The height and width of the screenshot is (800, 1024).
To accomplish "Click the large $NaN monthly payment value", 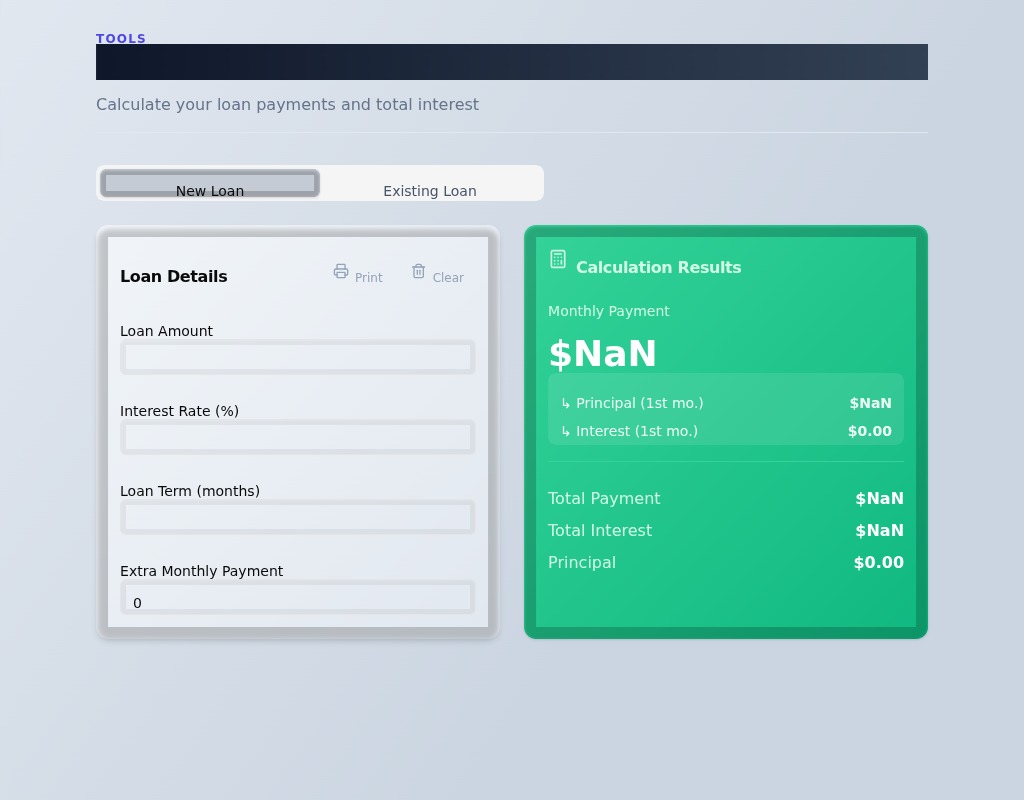I will point(602,353).
